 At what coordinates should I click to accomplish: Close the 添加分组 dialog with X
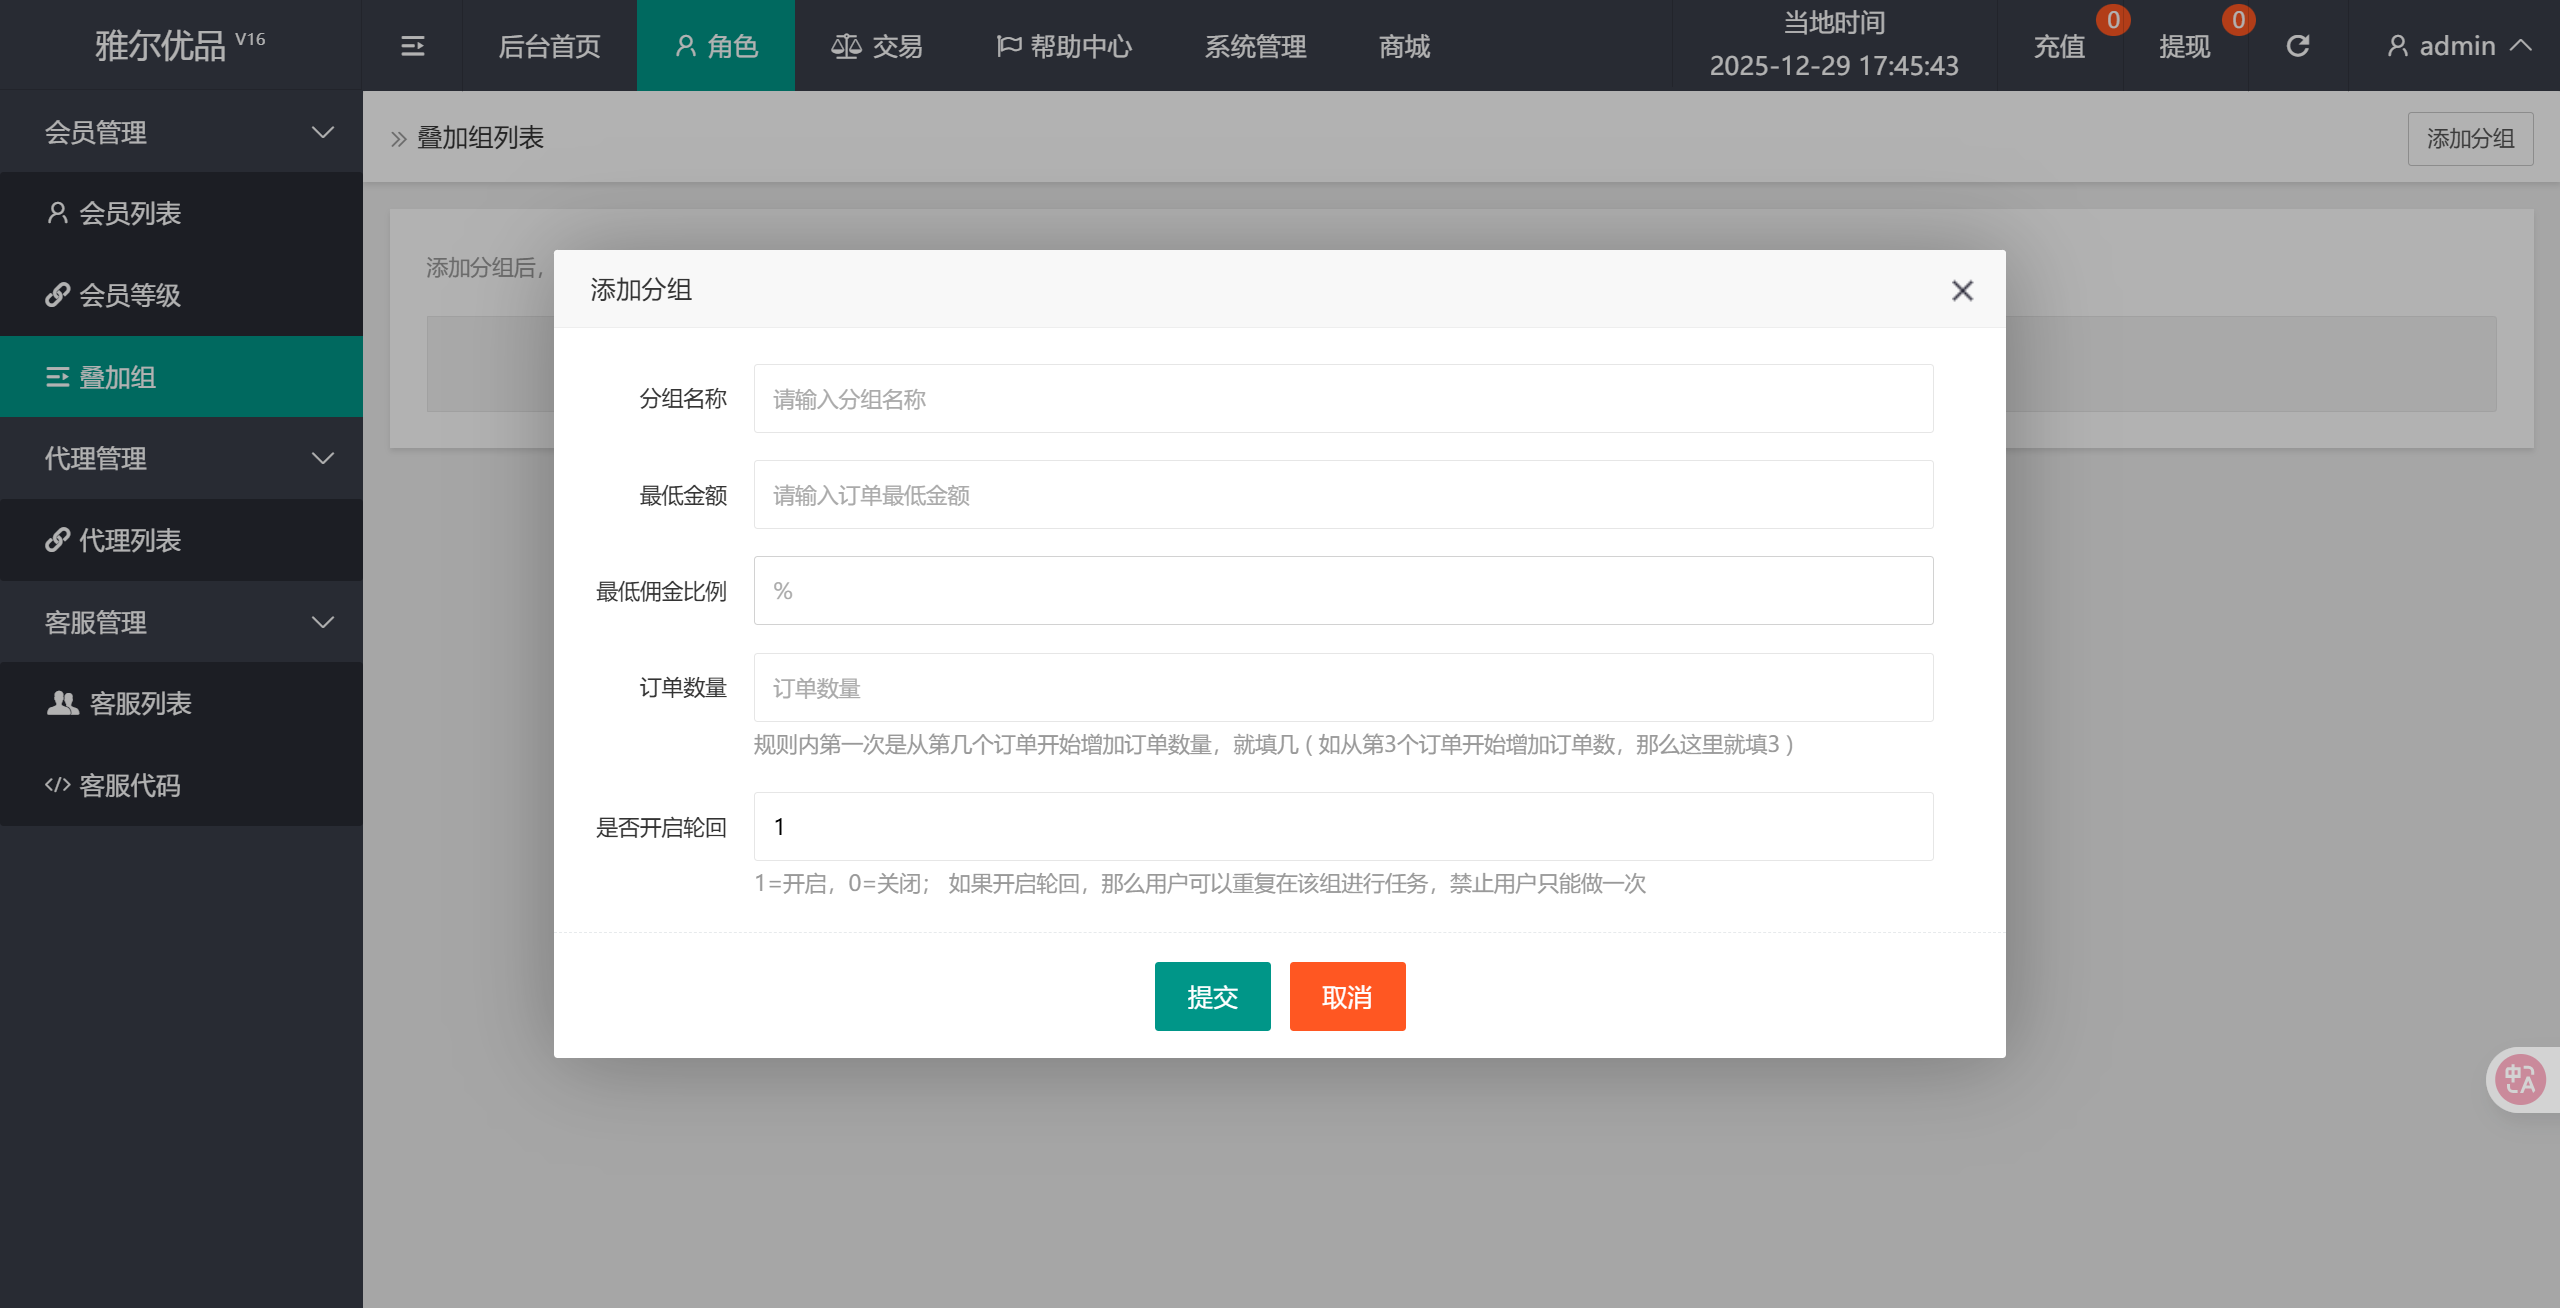pos(1962,290)
